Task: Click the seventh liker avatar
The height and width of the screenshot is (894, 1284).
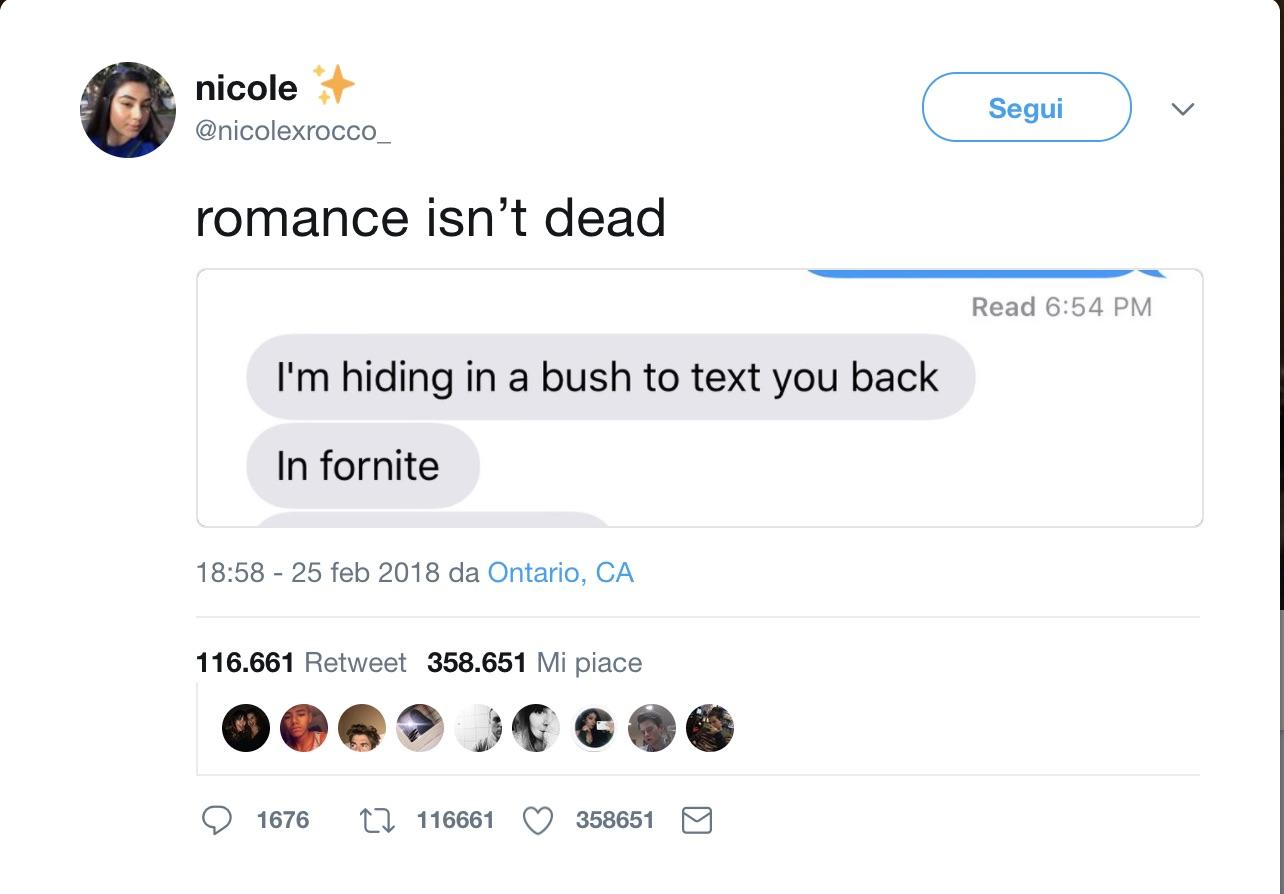Action: 594,728
